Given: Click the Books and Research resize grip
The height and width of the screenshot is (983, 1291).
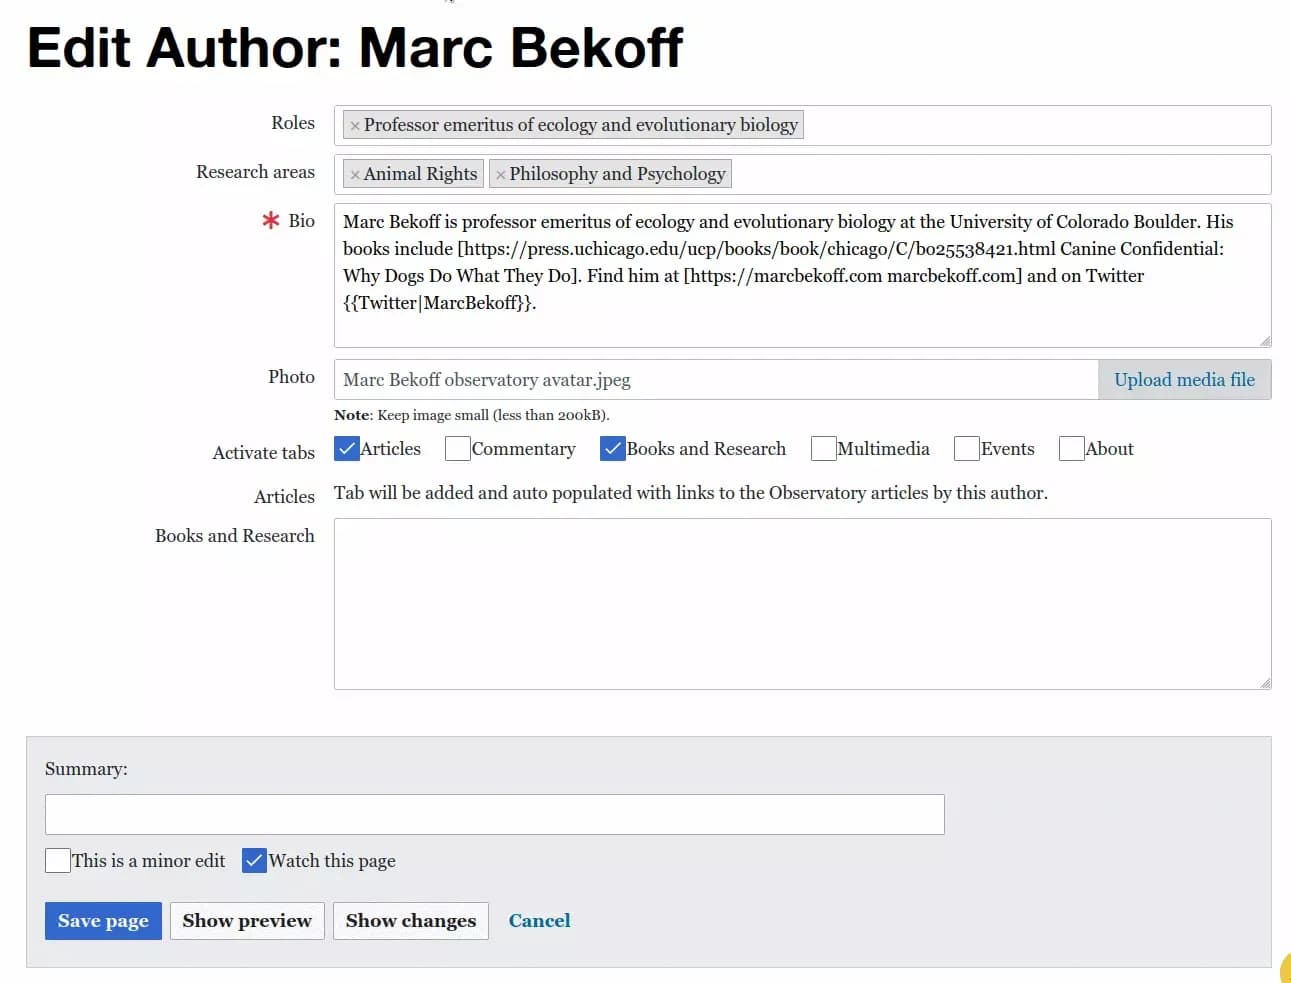Looking at the screenshot, I should click(x=1265, y=684).
